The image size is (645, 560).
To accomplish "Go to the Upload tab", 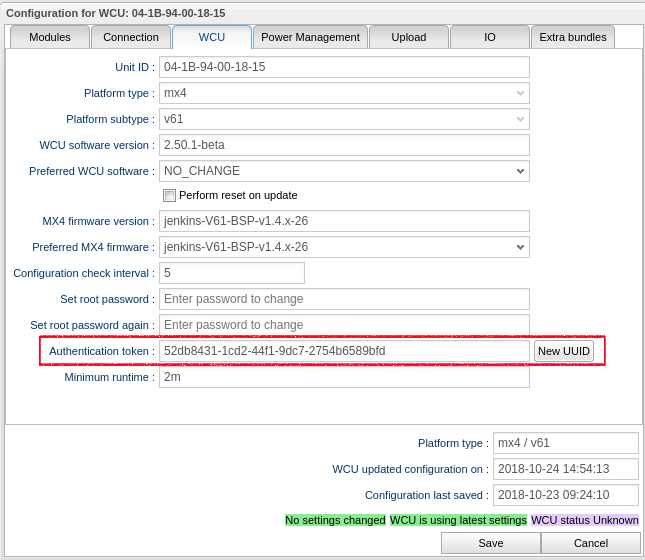I will (x=408, y=37).
